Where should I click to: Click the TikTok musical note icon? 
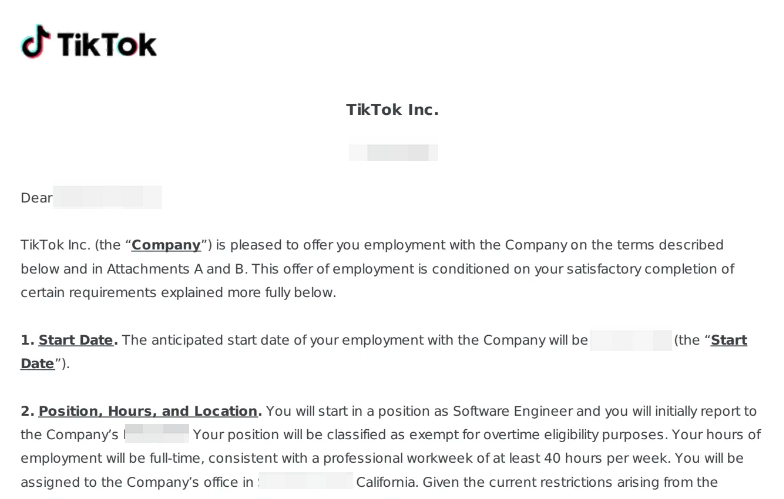click(36, 42)
